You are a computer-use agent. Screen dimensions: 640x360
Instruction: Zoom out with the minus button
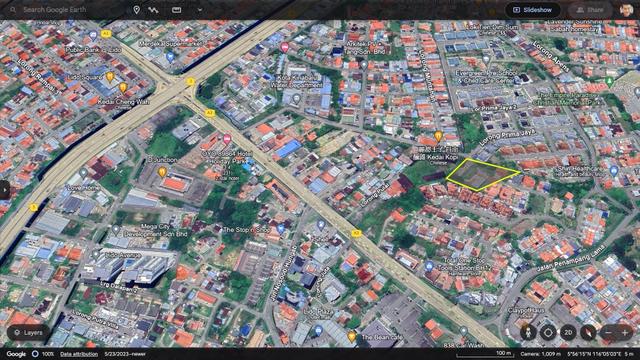tap(608, 333)
